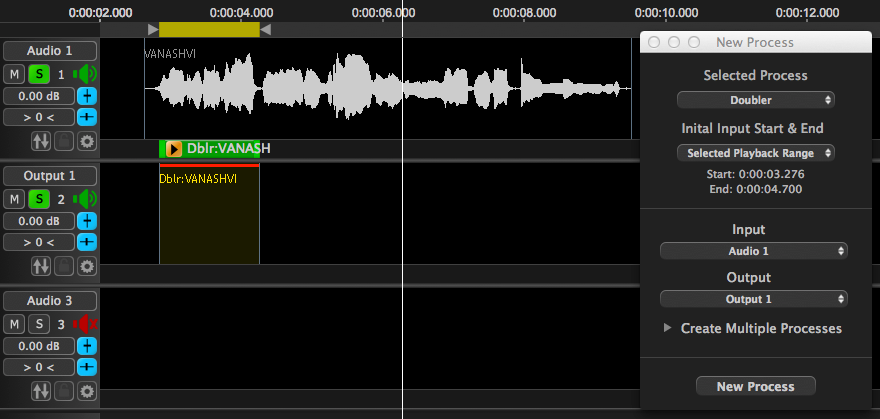Click the red muted speaker on Audio 3
Screen dimensions: 880x419
point(86,324)
